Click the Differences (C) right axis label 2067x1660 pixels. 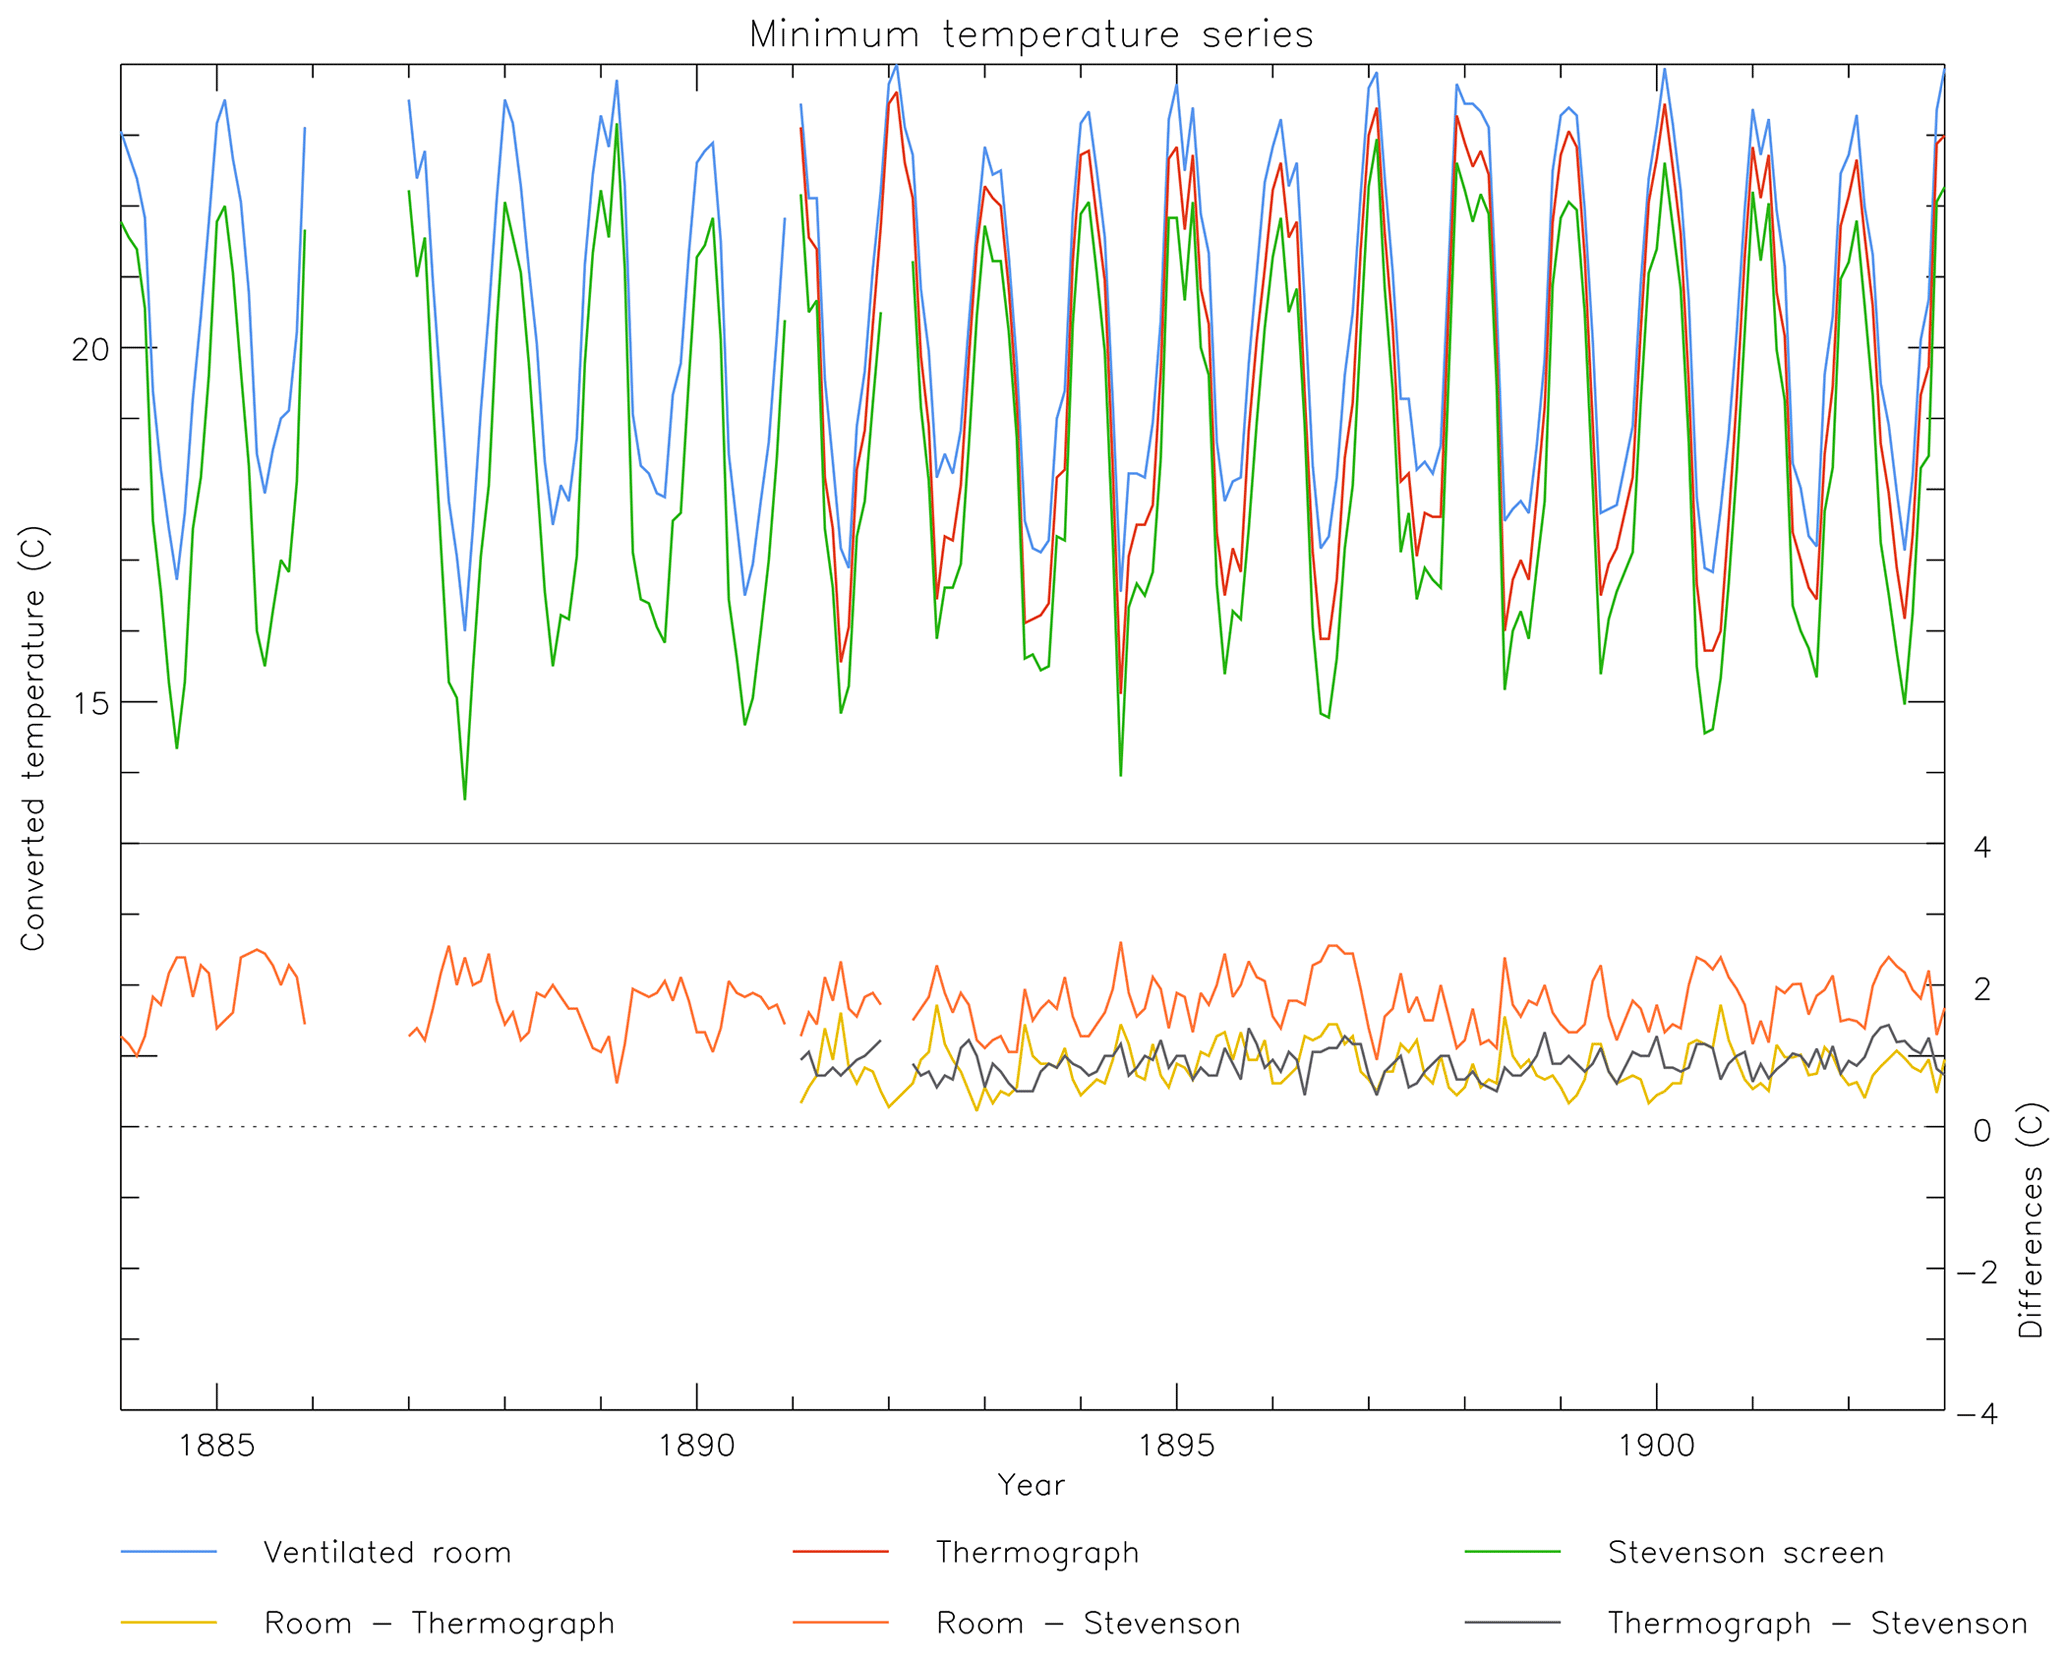click(x=2030, y=1221)
